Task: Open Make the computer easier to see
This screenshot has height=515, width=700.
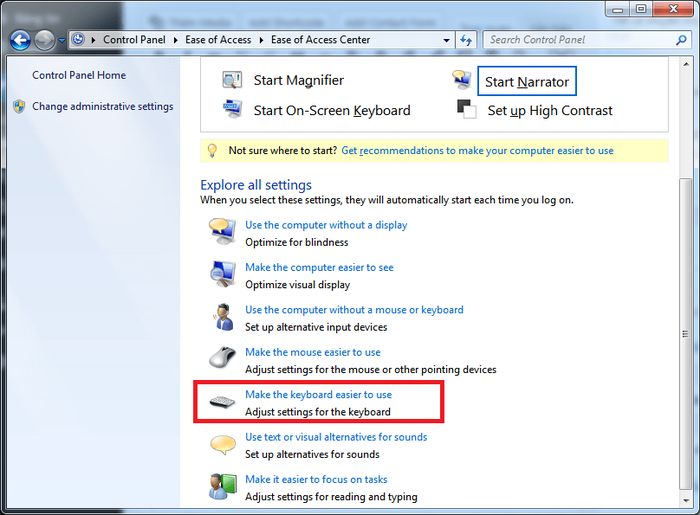Action: coord(319,267)
